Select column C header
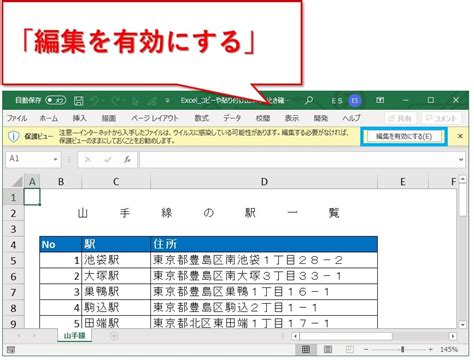 coord(116,182)
